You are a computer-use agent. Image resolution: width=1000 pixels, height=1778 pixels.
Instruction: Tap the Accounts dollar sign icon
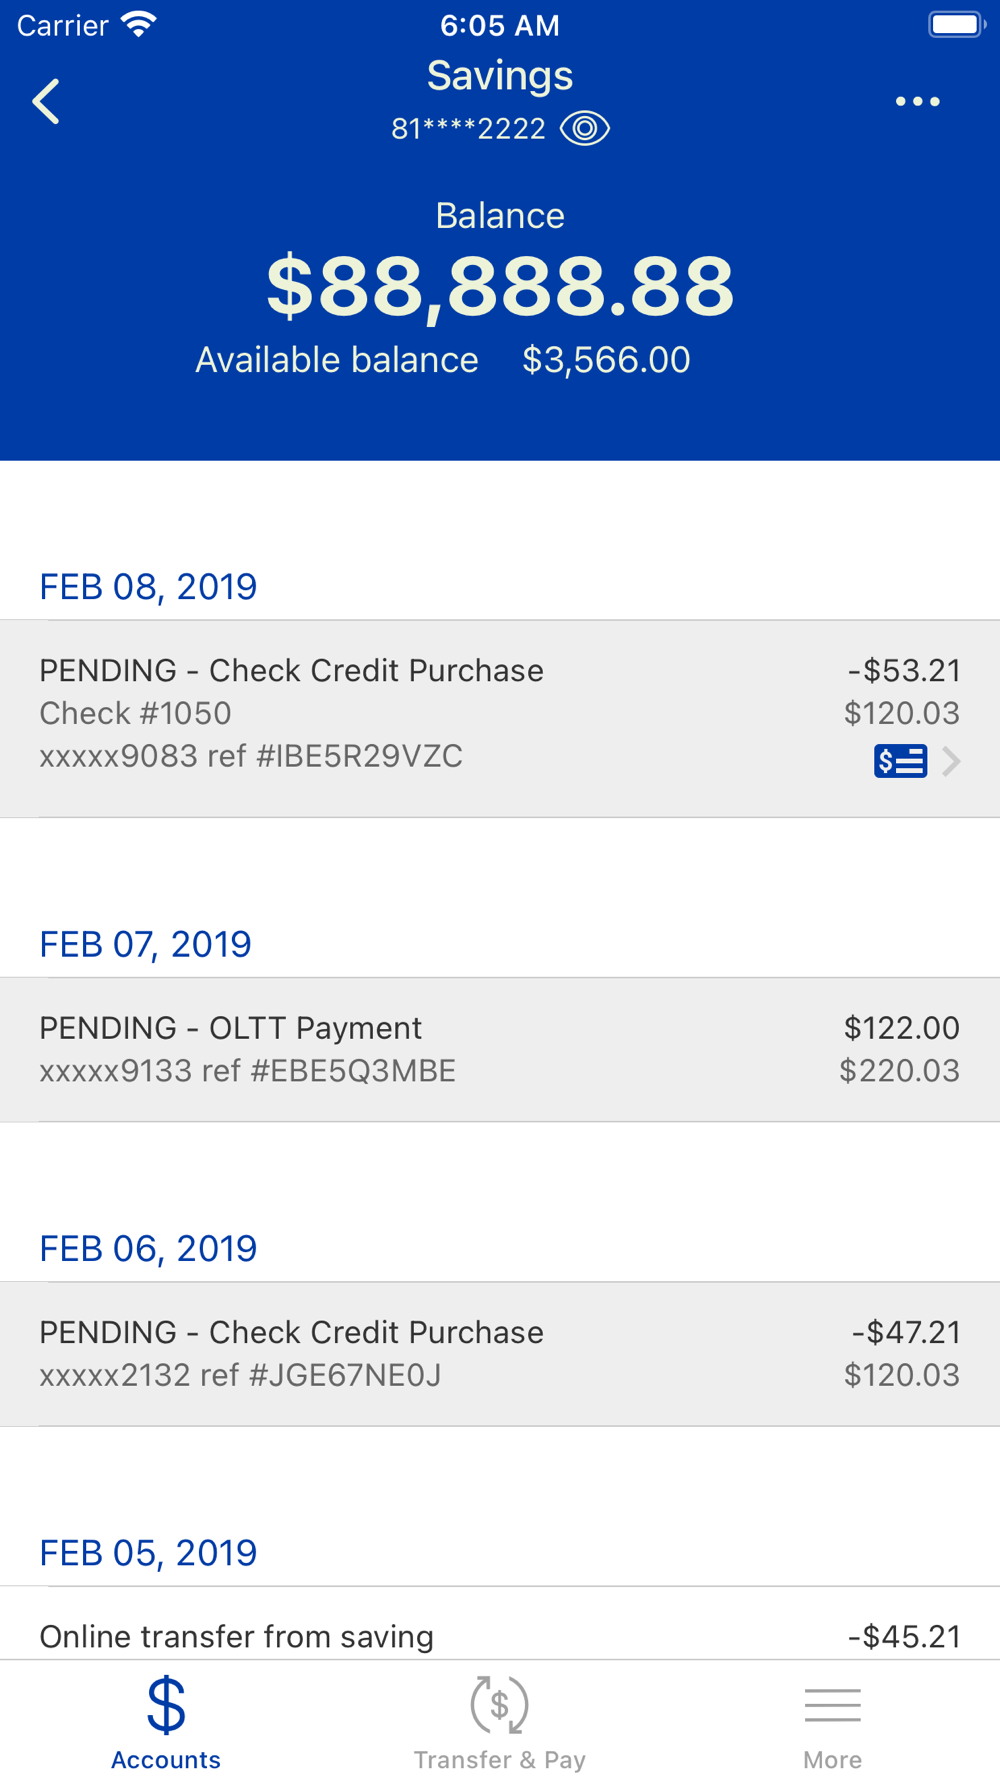166,1705
